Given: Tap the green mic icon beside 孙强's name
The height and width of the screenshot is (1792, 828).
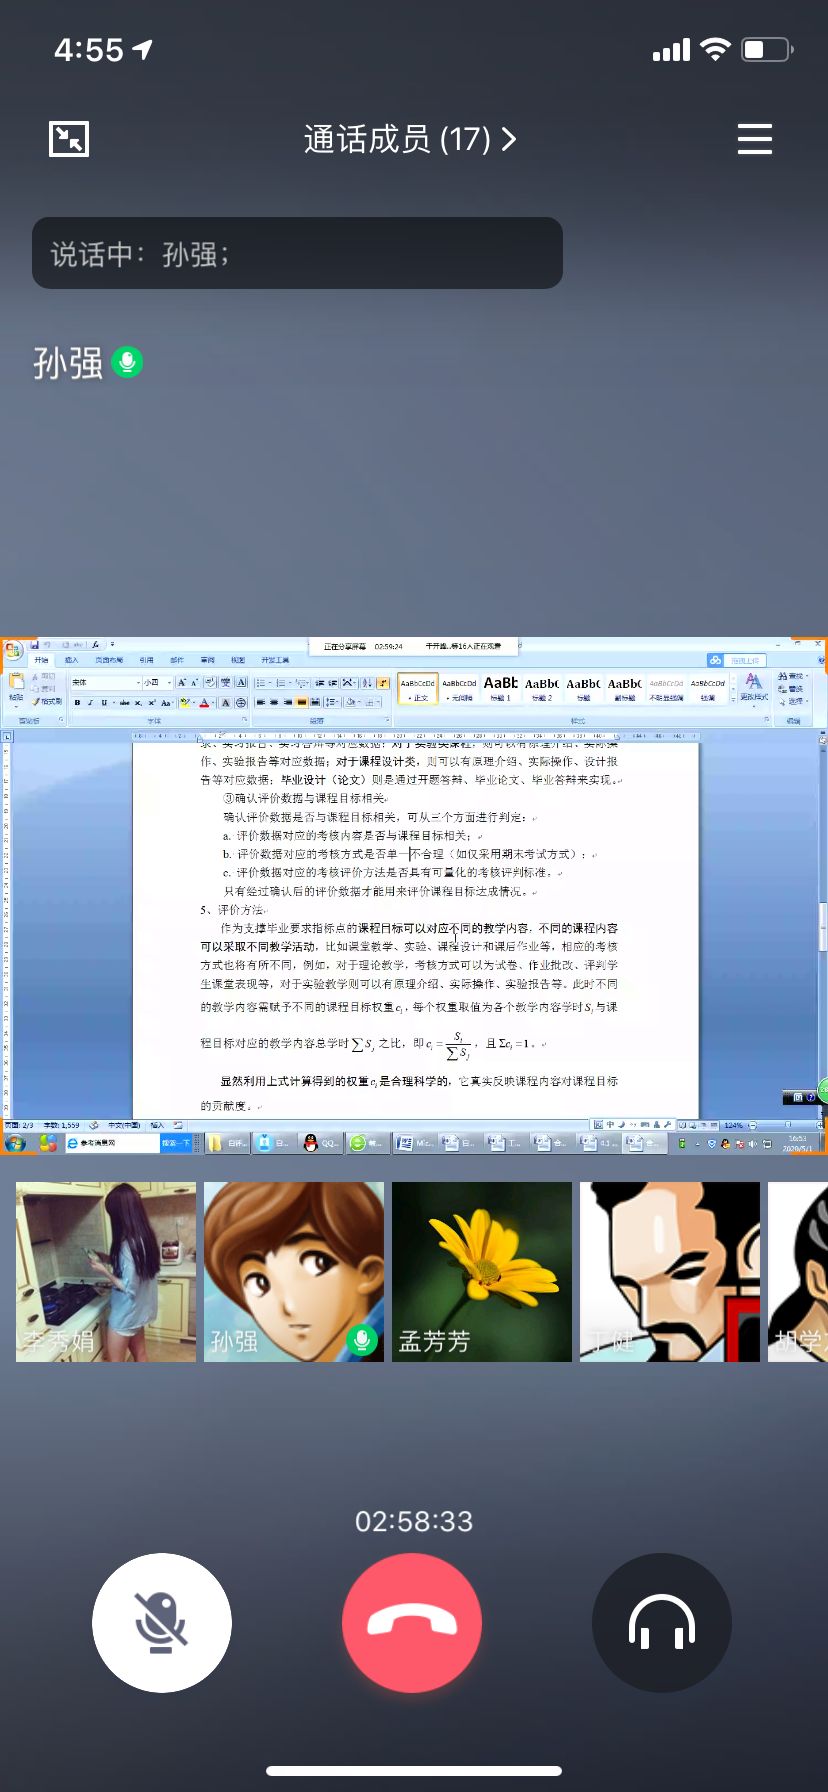Looking at the screenshot, I should (127, 362).
